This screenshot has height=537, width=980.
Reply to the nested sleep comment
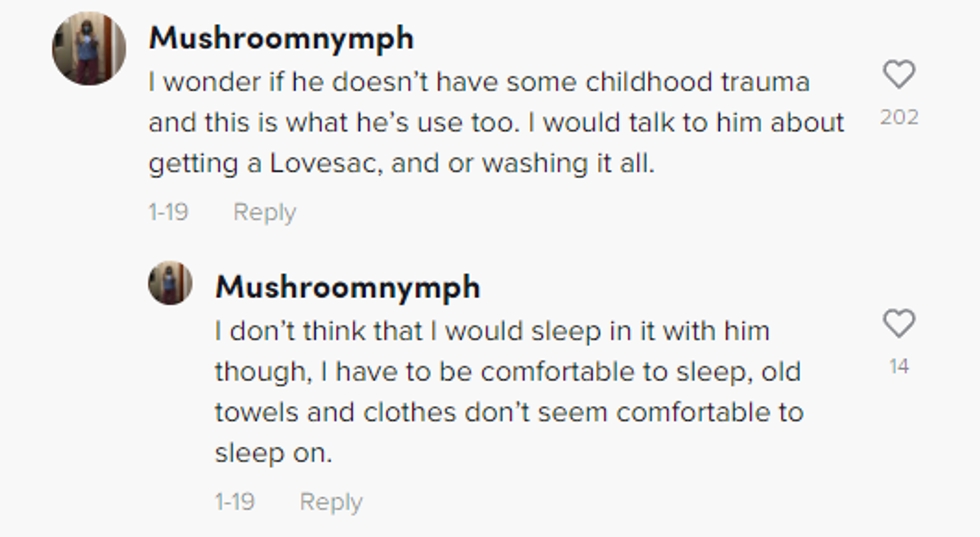click(x=331, y=501)
